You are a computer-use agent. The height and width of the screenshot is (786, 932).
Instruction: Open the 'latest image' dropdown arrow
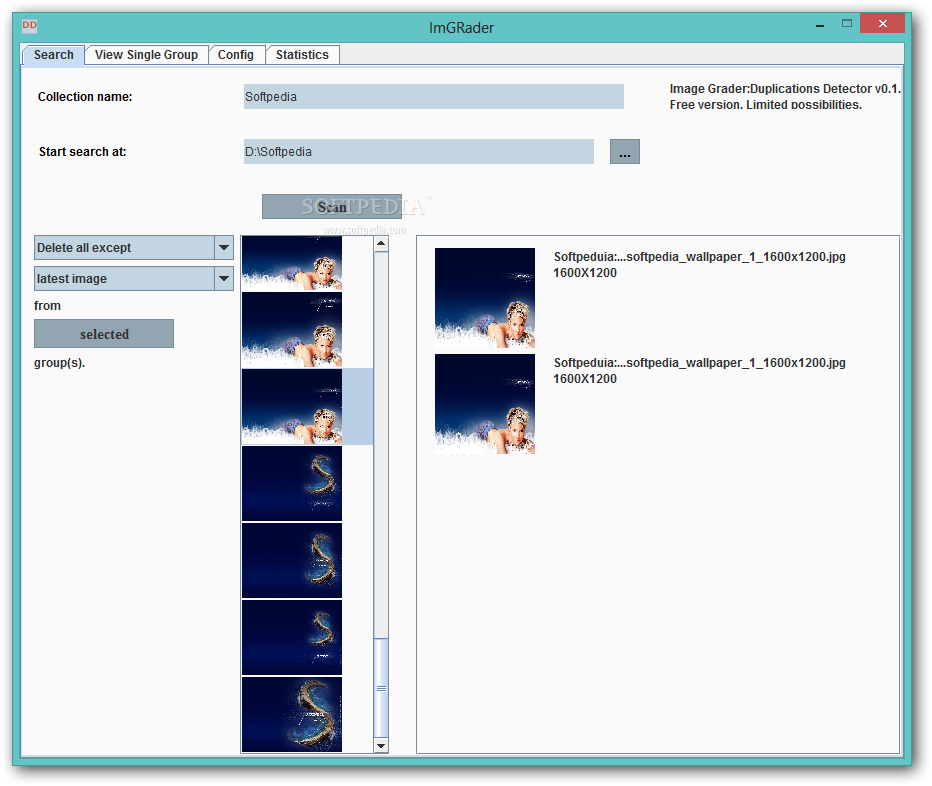224,278
